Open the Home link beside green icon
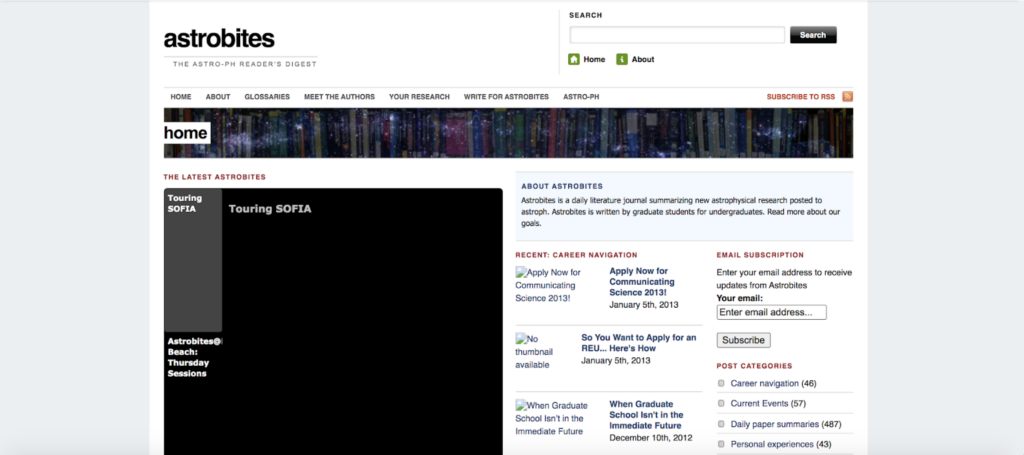 point(594,59)
